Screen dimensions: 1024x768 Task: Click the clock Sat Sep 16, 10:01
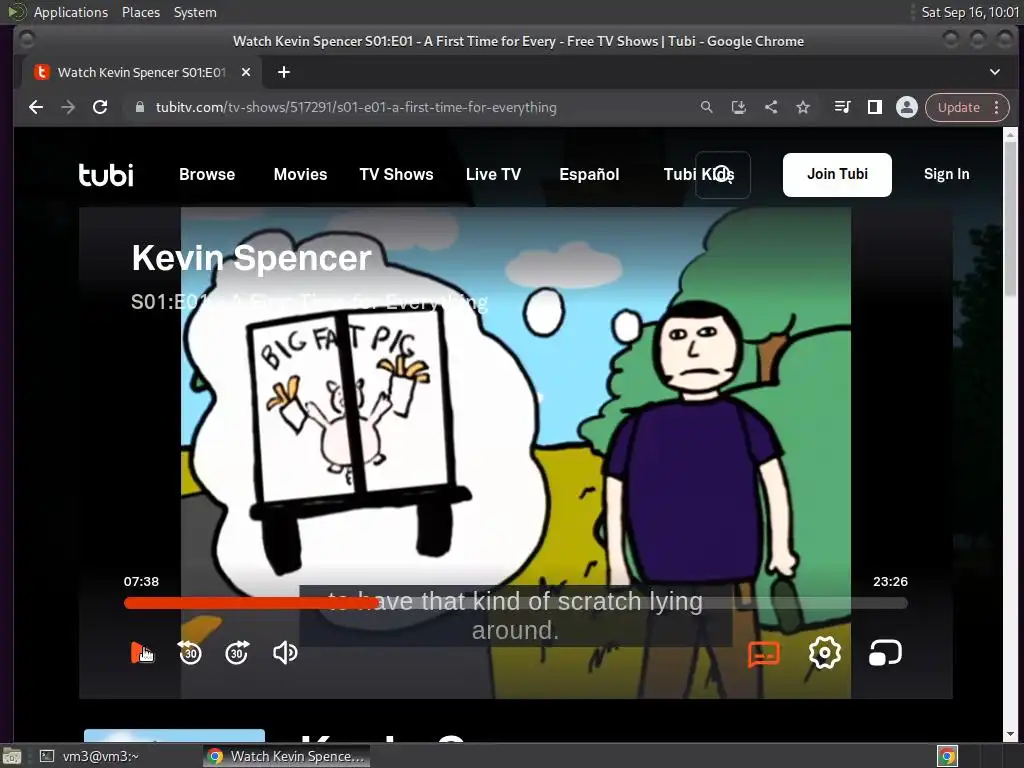(x=970, y=12)
